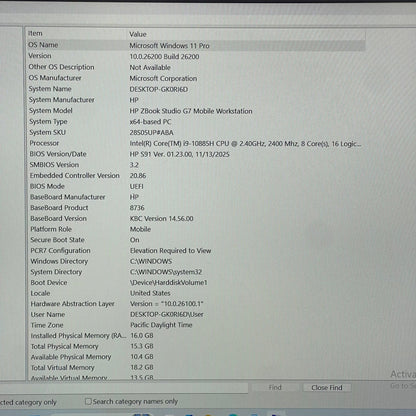Click the Close Find button
The height and width of the screenshot is (416, 416).
tap(327, 388)
